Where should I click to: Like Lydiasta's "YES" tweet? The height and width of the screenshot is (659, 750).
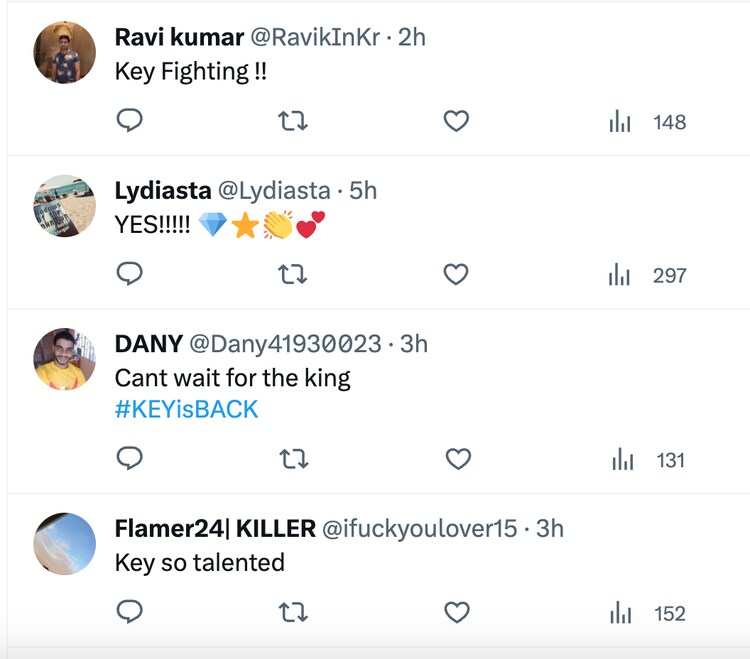(456, 274)
